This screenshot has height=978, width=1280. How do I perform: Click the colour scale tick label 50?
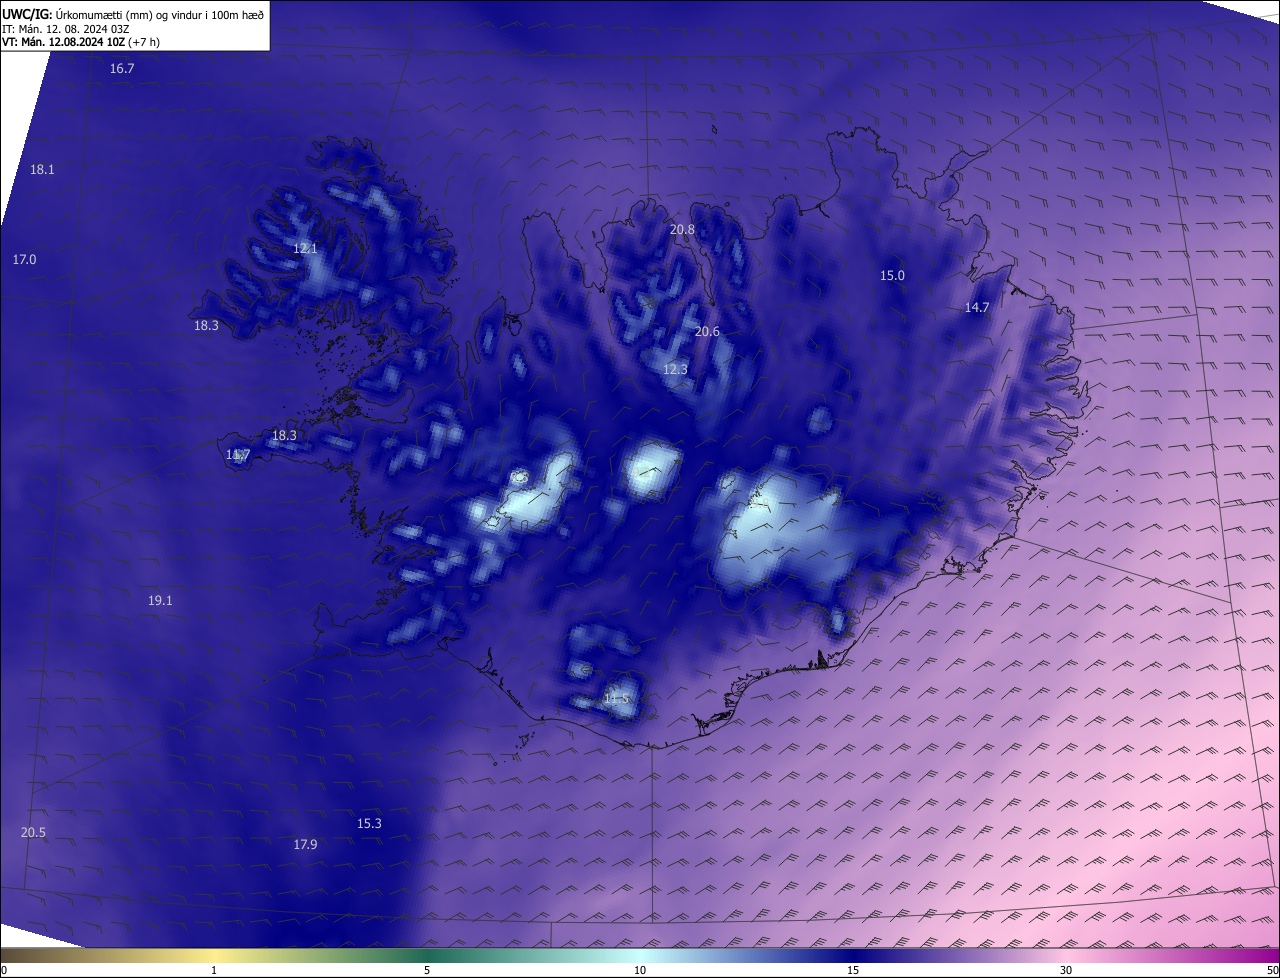point(1272,971)
